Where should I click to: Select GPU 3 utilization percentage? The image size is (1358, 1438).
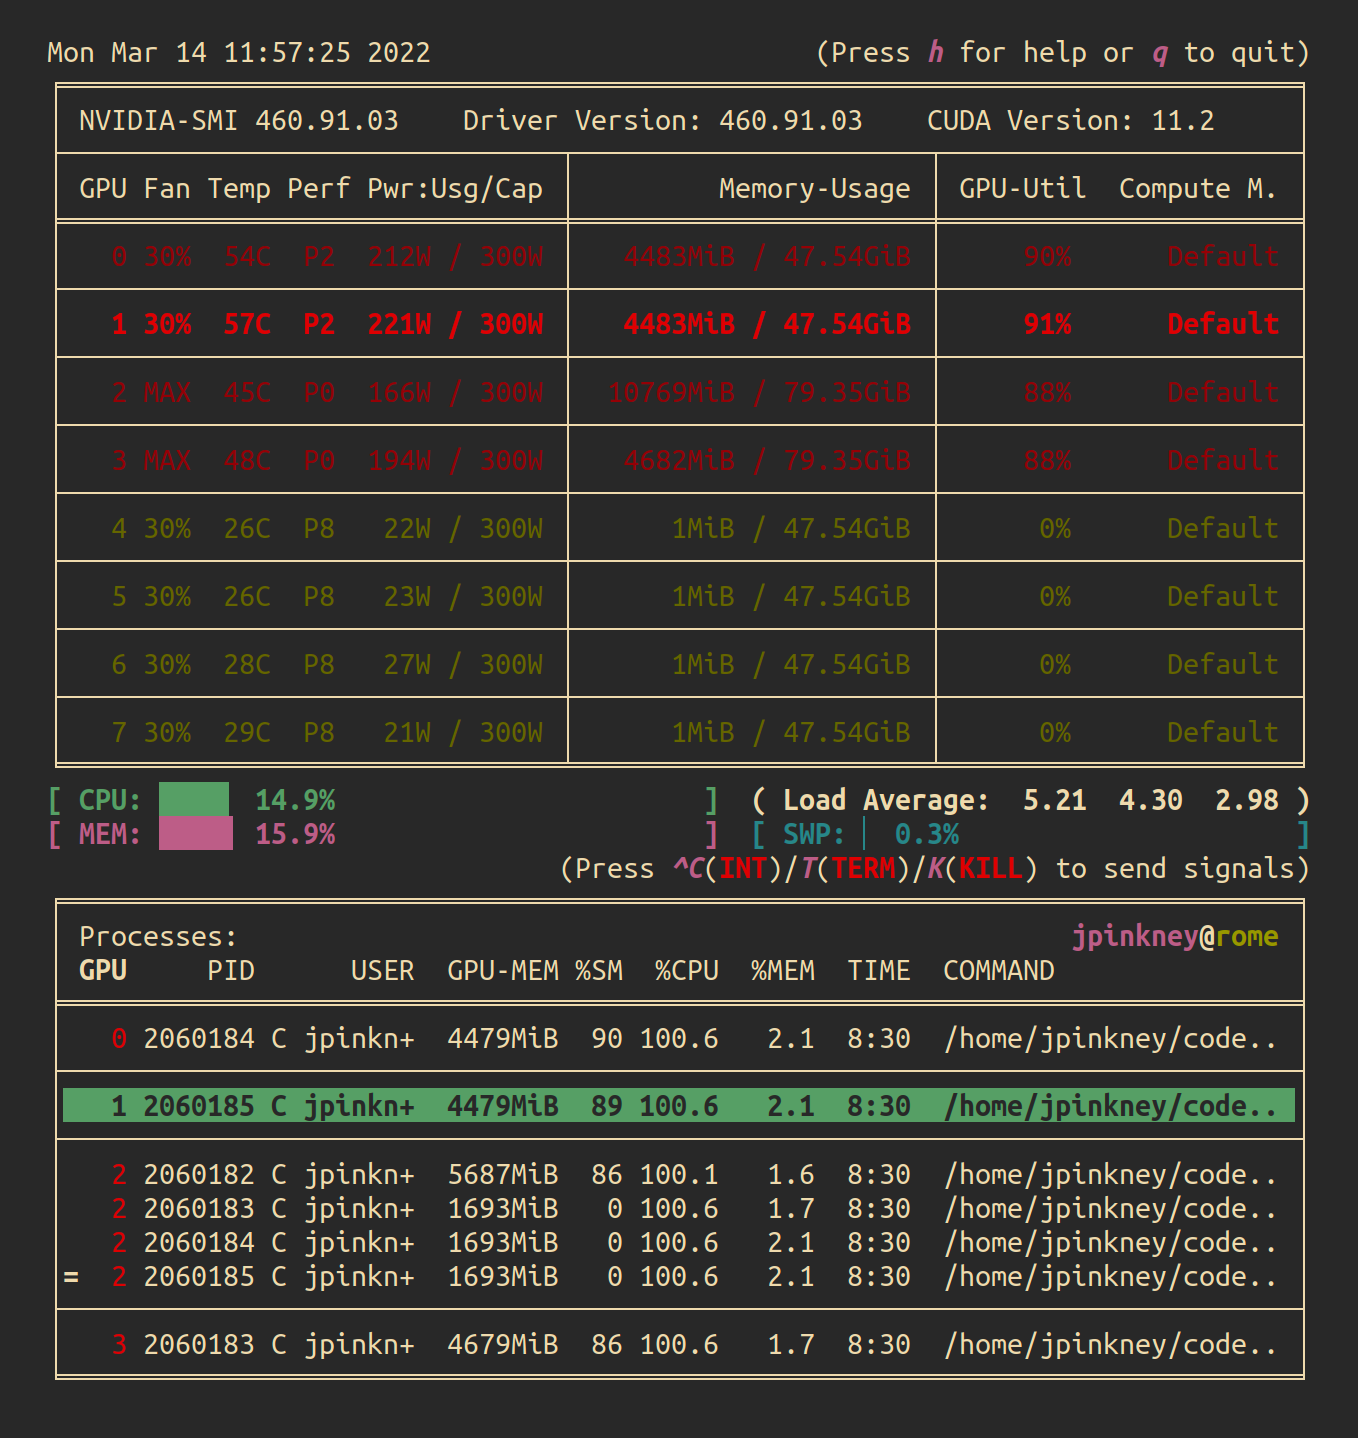1046,460
